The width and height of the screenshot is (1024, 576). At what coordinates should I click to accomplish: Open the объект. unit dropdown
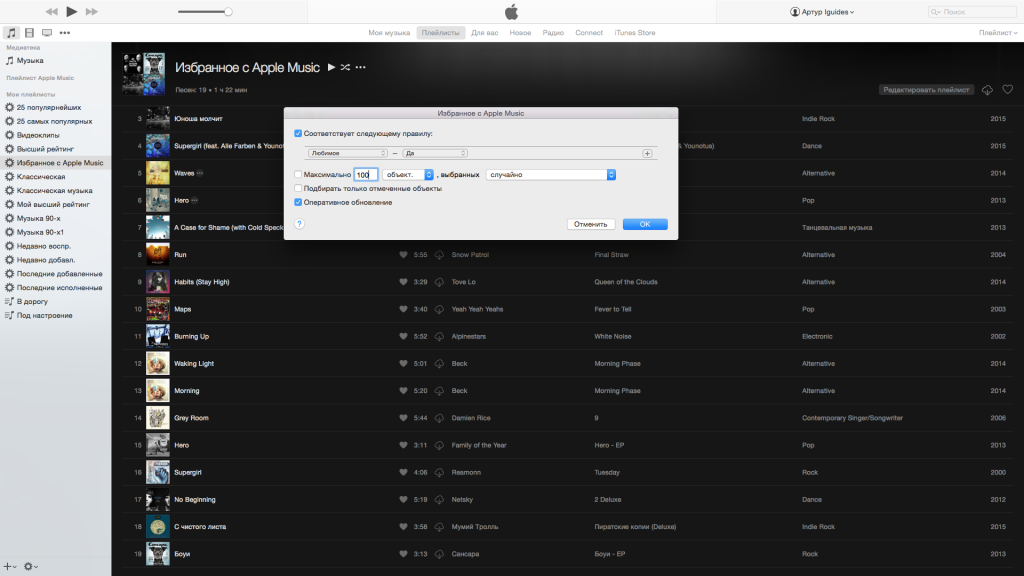408,174
